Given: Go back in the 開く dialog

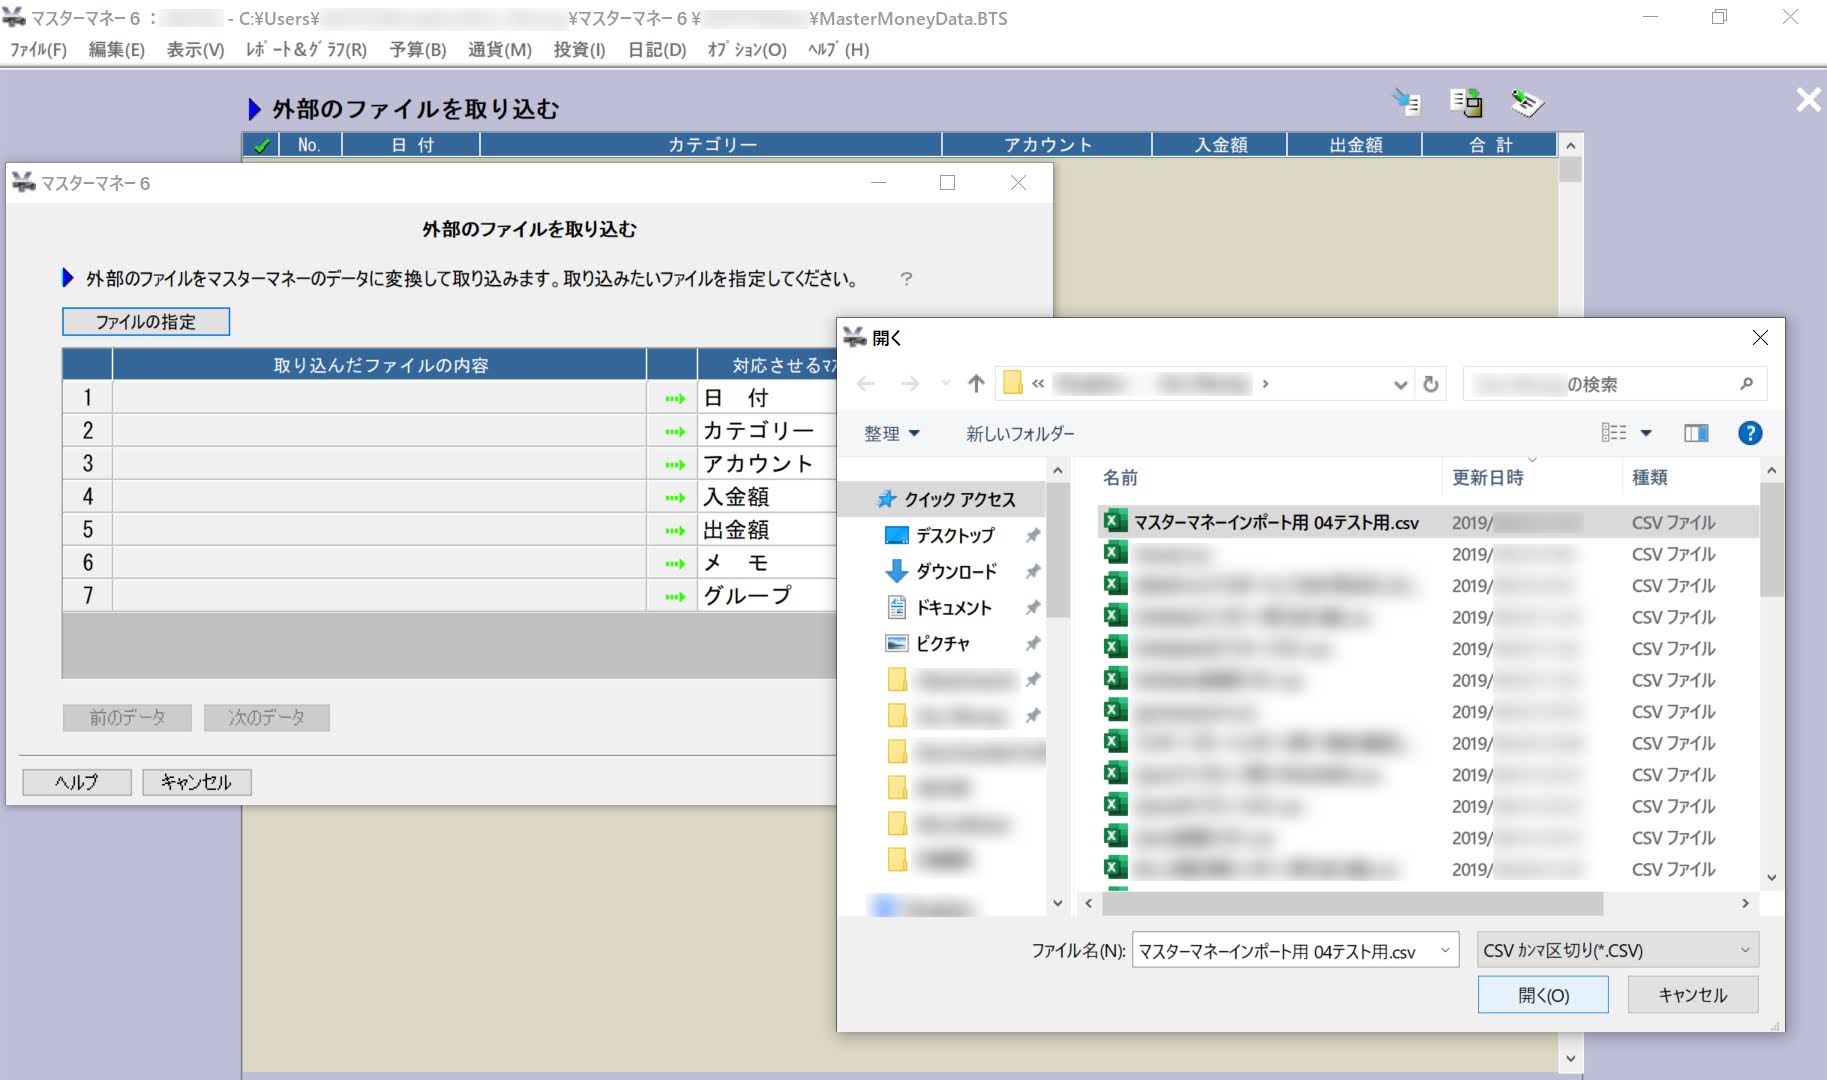Looking at the screenshot, I should (866, 384).
